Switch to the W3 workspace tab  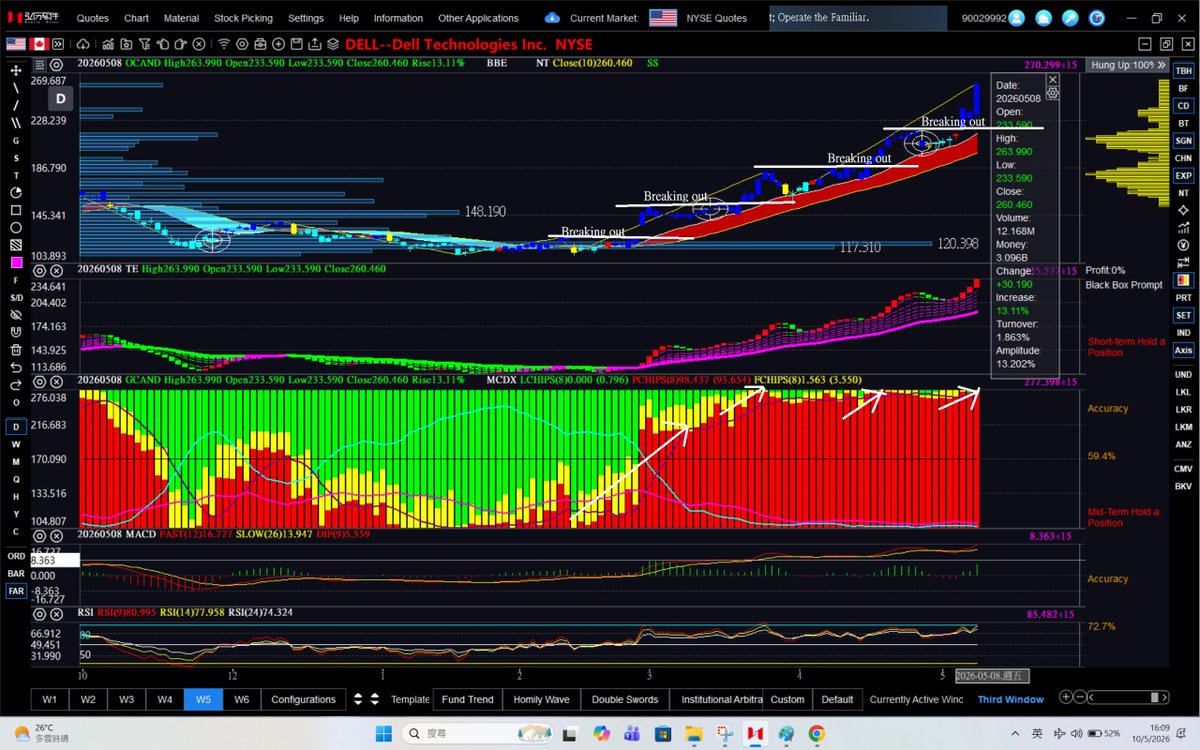click(126, 699)
